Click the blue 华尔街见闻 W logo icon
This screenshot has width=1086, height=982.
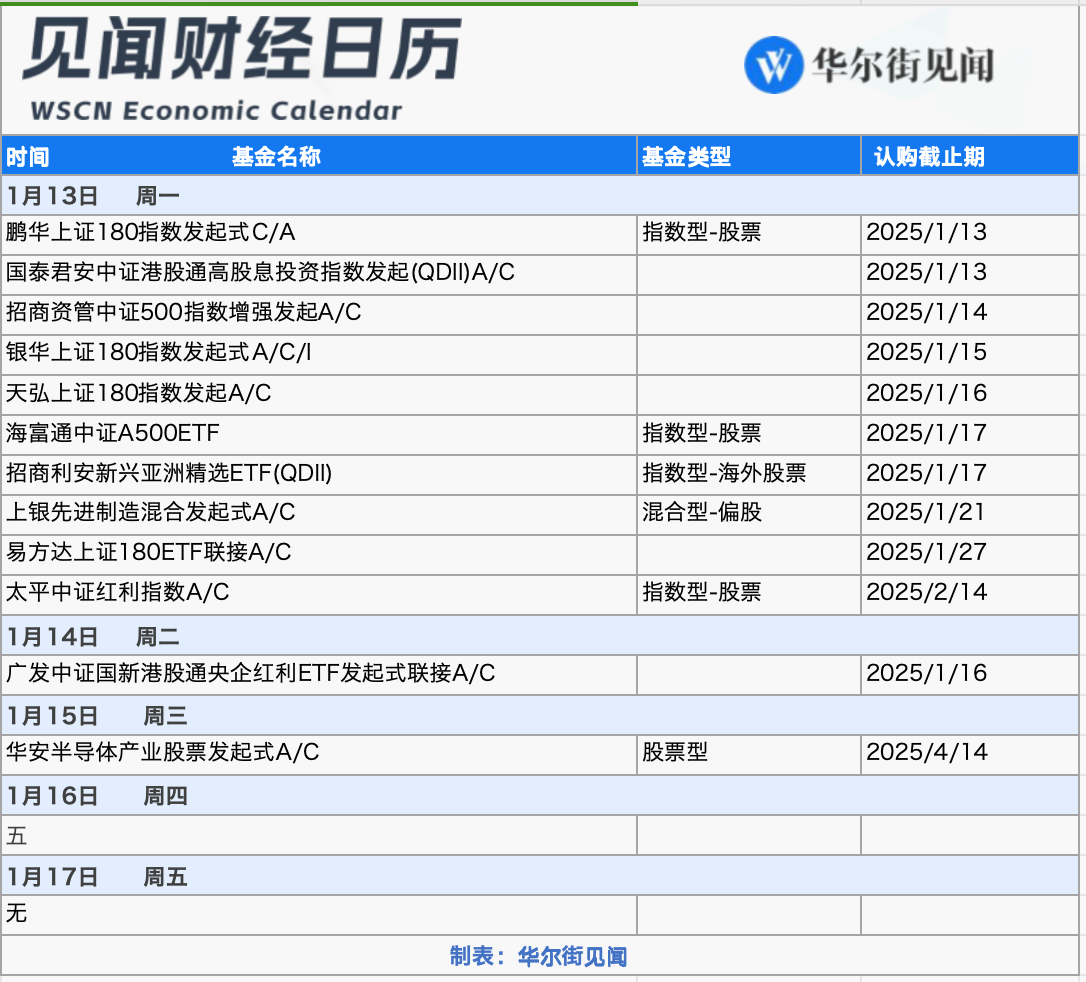click(774, 65)
